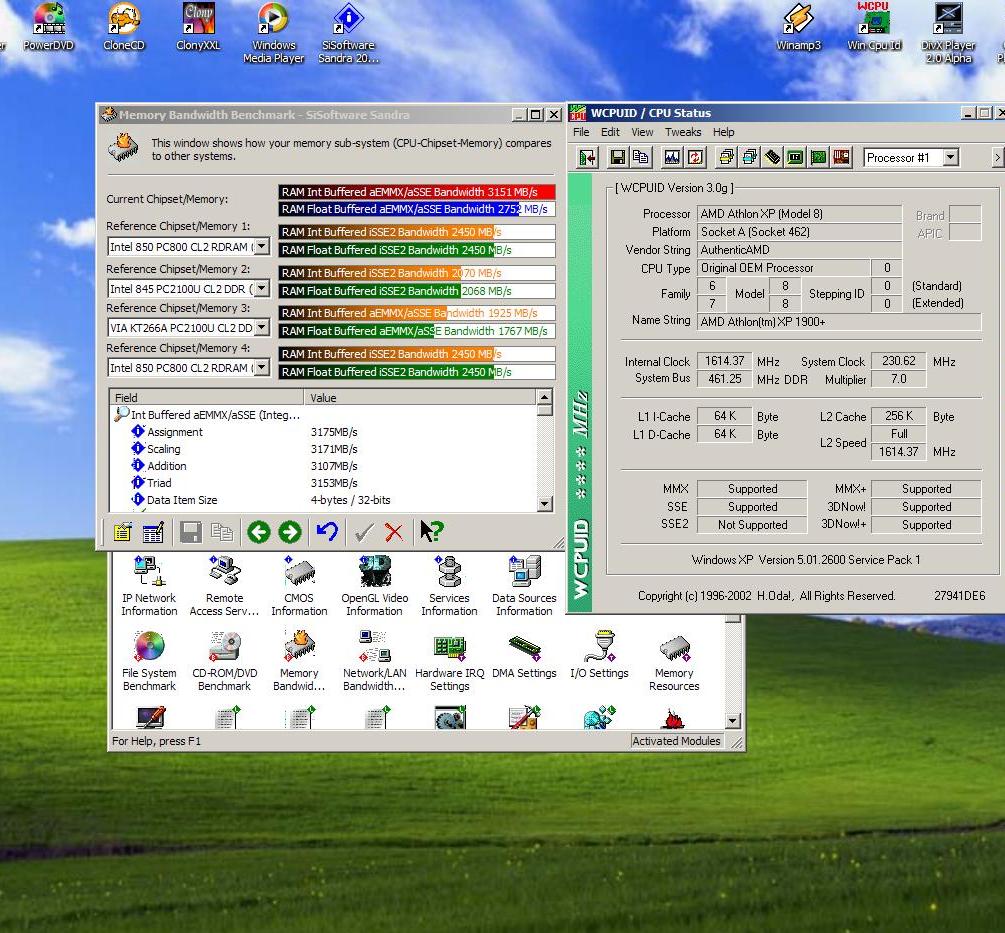This screenshot has height=933, width=1005.
Task: Click the yellow notepad options icon in Sandra toolbar
Action: point(122,532)
